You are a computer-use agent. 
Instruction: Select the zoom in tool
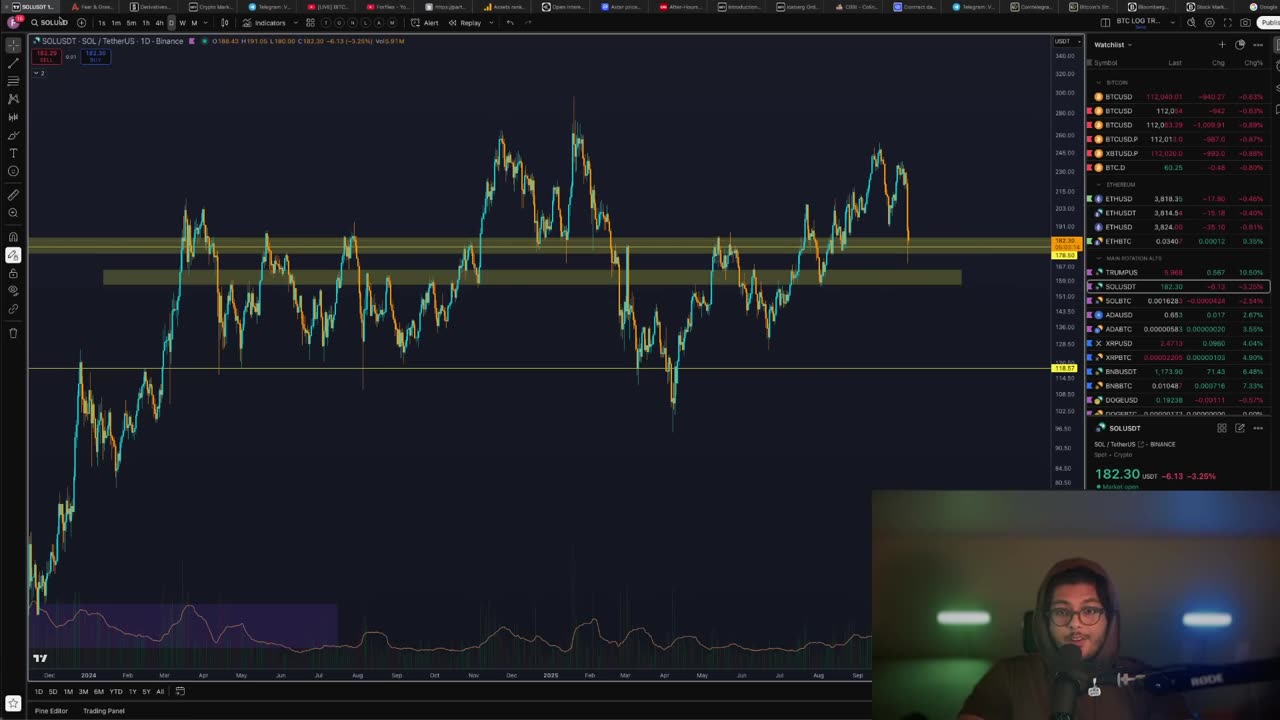(x=13, y=213)
